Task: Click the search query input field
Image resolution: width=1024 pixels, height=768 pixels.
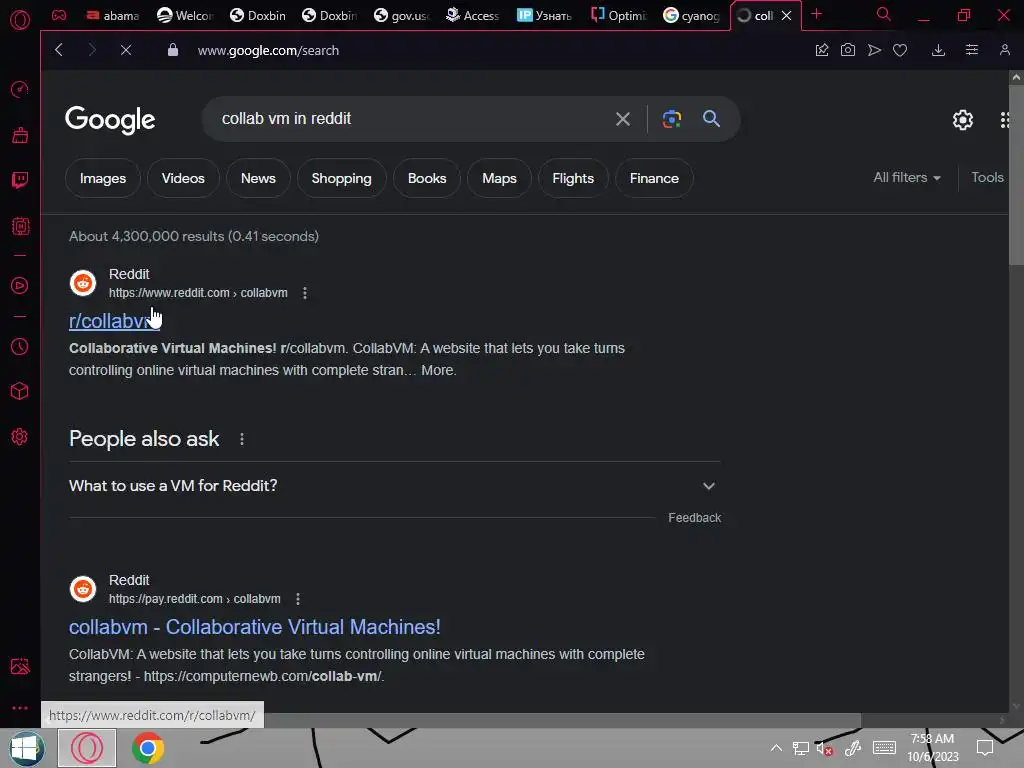Action: tap(411, 119)
